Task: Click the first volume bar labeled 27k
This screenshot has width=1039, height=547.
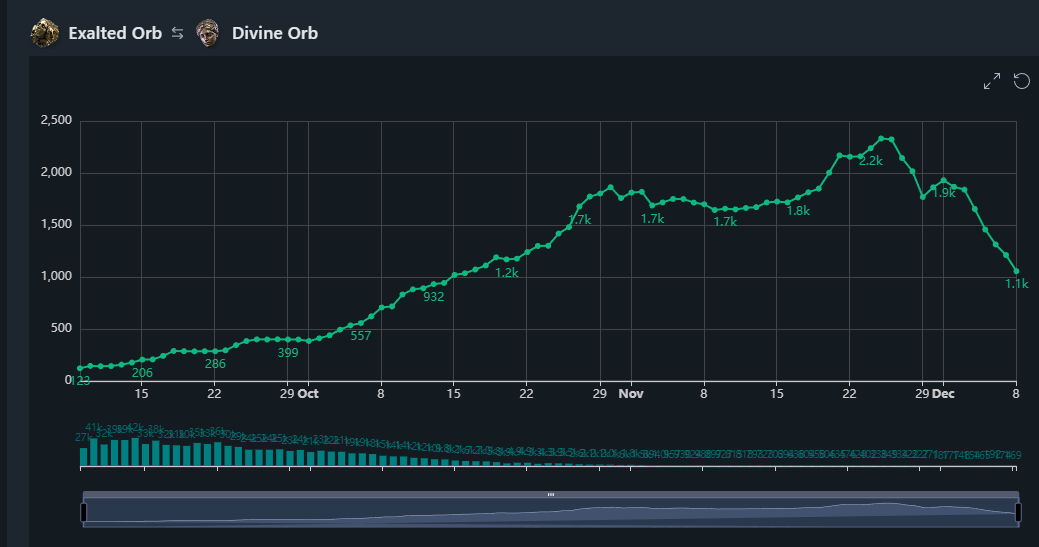Action: click(83, 457)
